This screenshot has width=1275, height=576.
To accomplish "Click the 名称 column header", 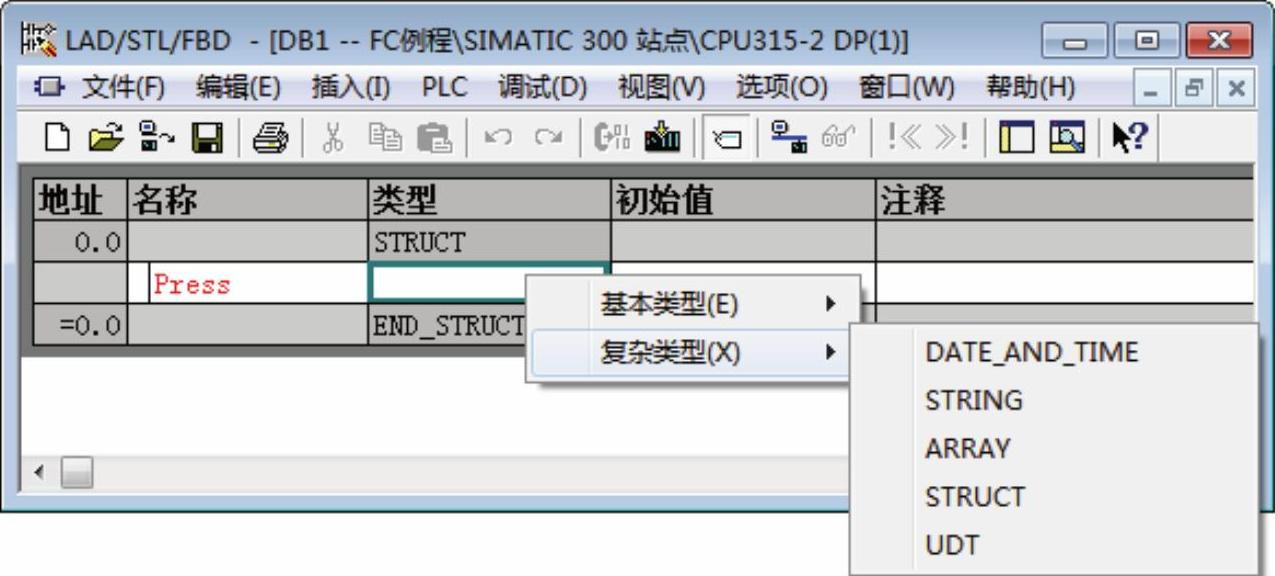I will (248, 201).
